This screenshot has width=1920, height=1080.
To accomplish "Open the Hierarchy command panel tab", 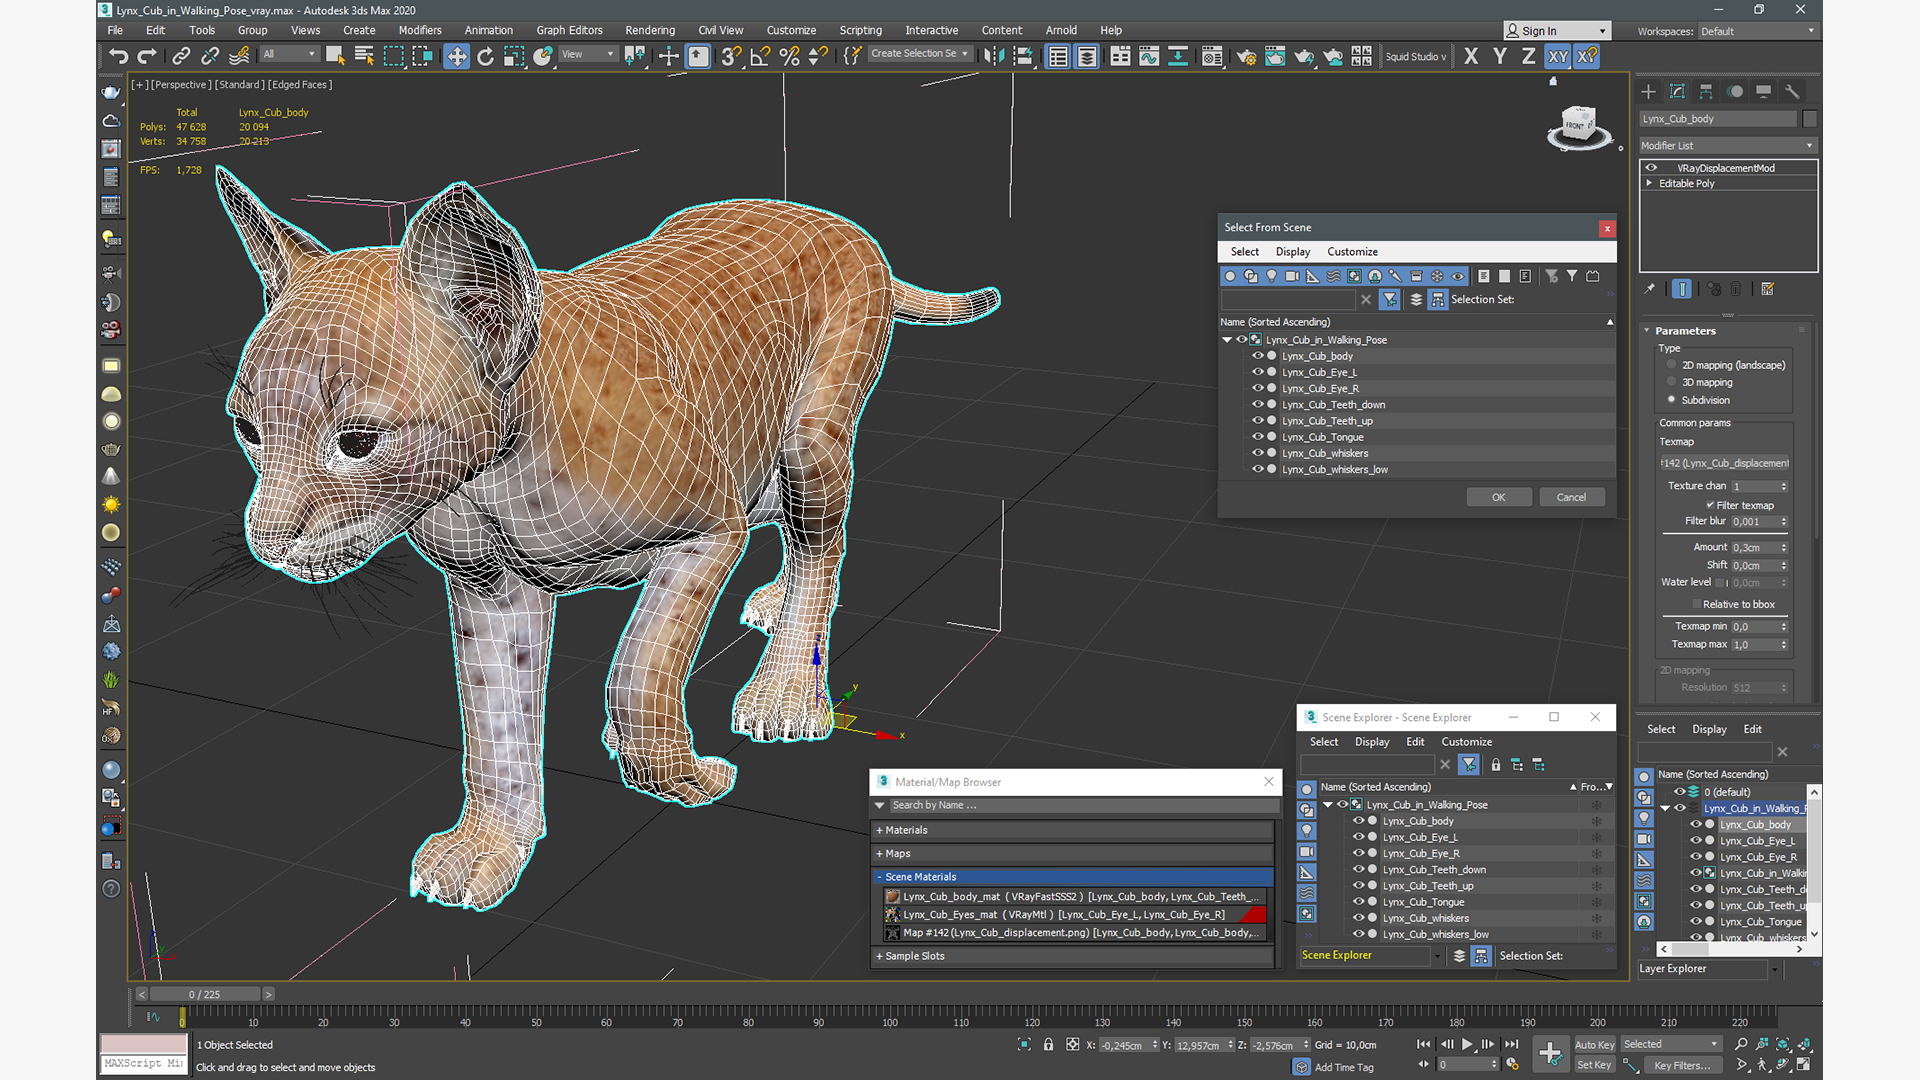I will 1706,91.
